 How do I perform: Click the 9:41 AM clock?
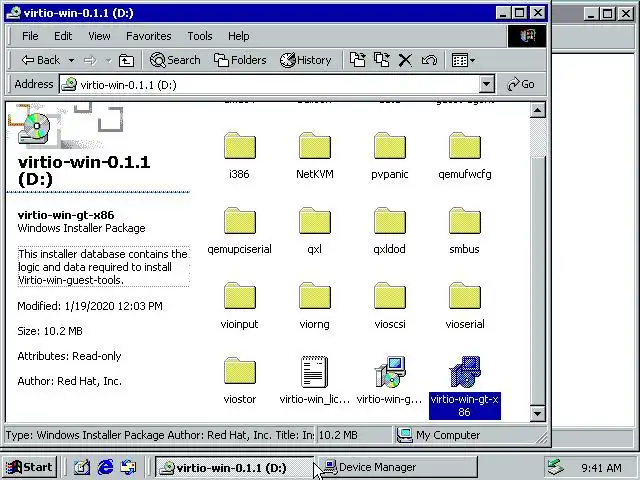pyautogui.click(x=601, y=467)
